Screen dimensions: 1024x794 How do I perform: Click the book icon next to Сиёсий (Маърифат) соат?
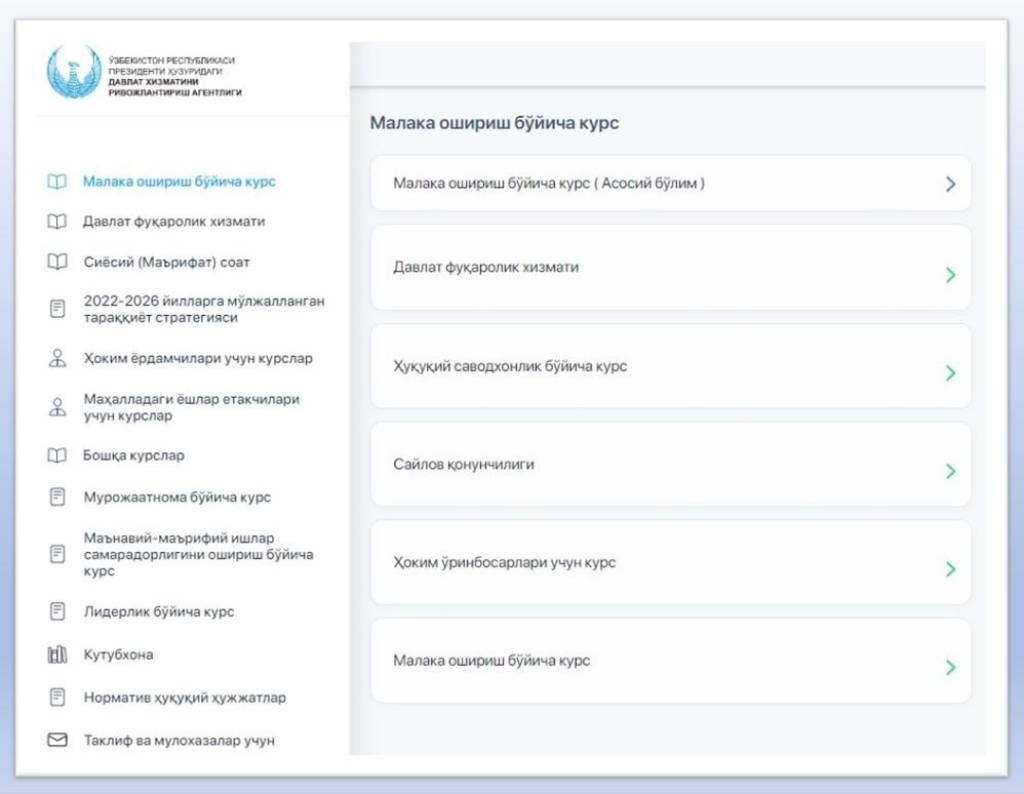(x=57, y=262)
